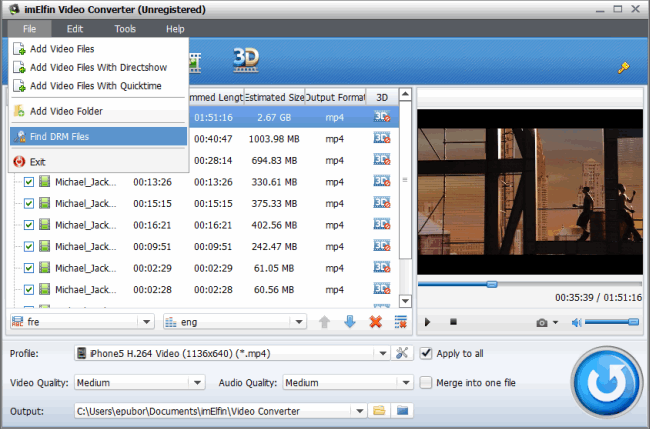
Task: Click 3D icon in the 694.83 MB row
Action: [382, 160]
